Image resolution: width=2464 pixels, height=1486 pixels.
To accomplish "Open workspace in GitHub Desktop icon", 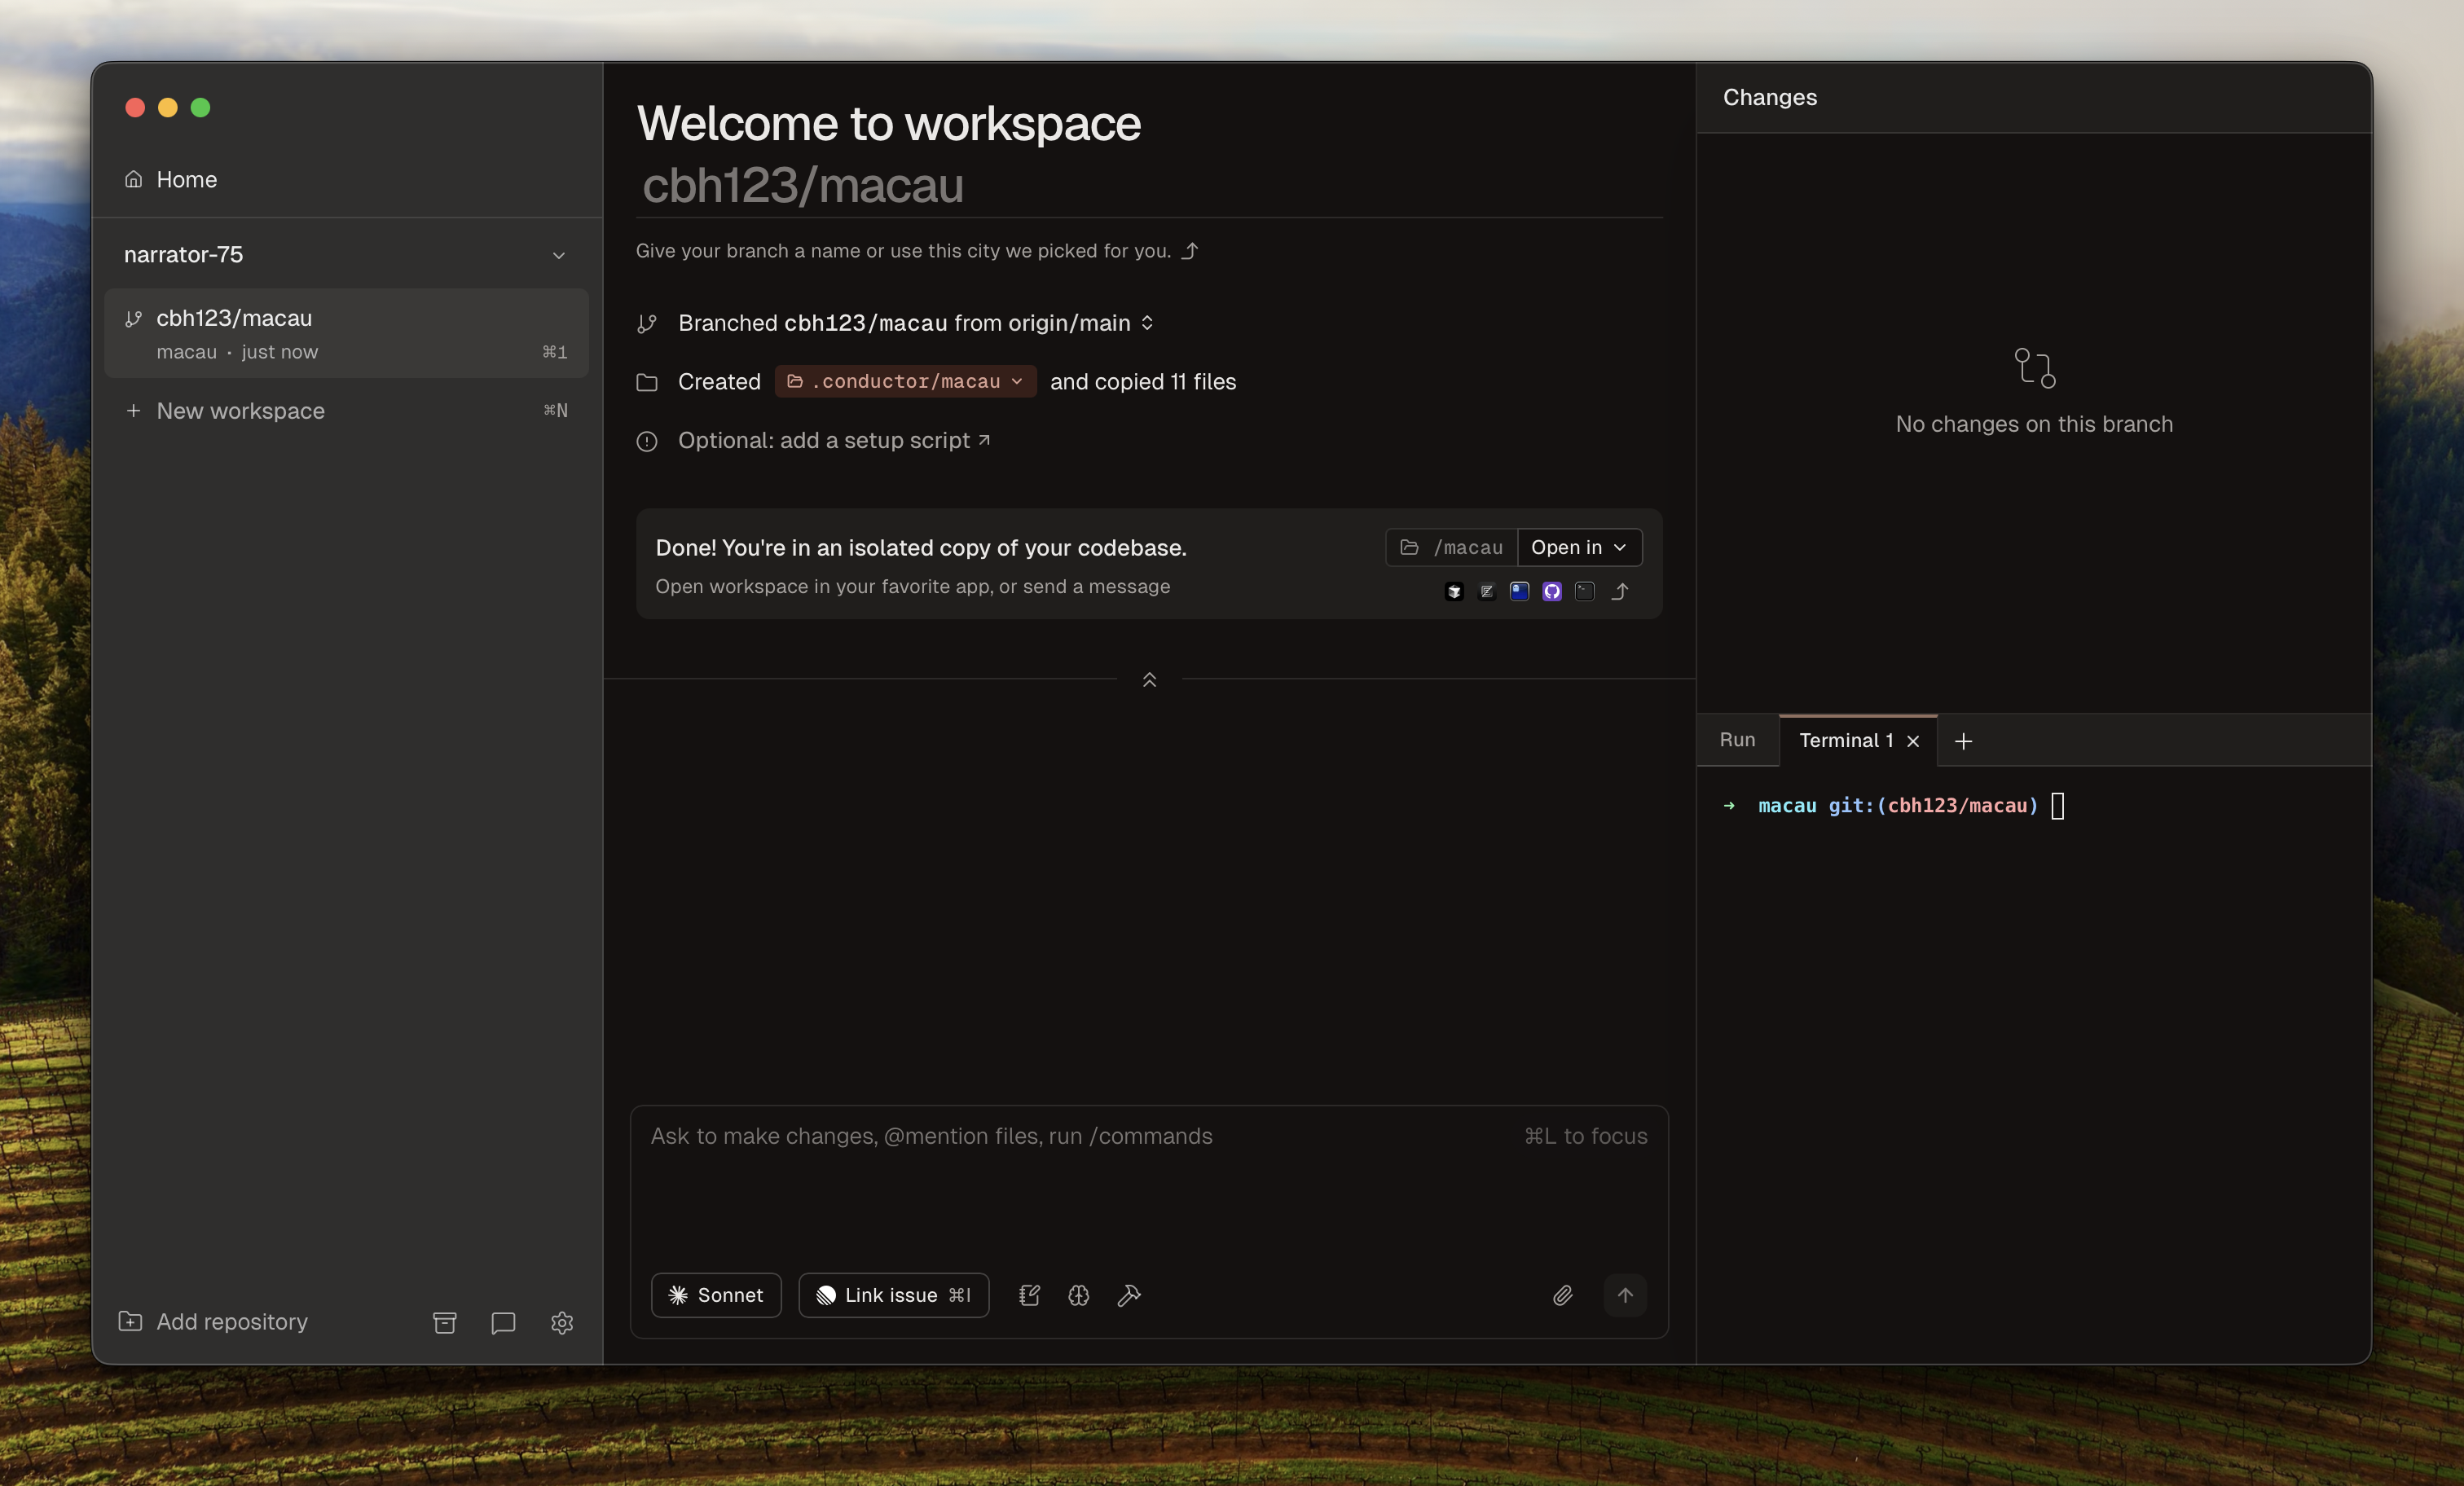I will tap(1551, 591).
